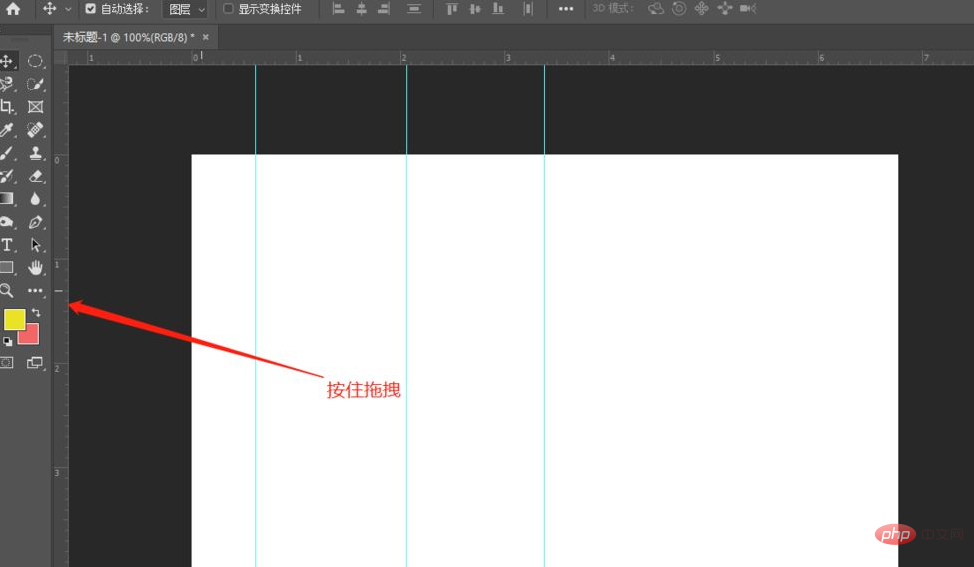
Task: Close the 未标题-1 document tab
Action: (x=206, y=37)
